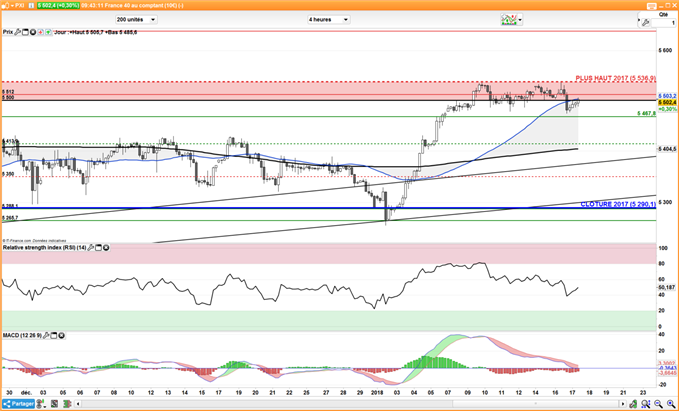Open the trading panel wrench settings
679x411 pixels.
click(x=645, y=23)
